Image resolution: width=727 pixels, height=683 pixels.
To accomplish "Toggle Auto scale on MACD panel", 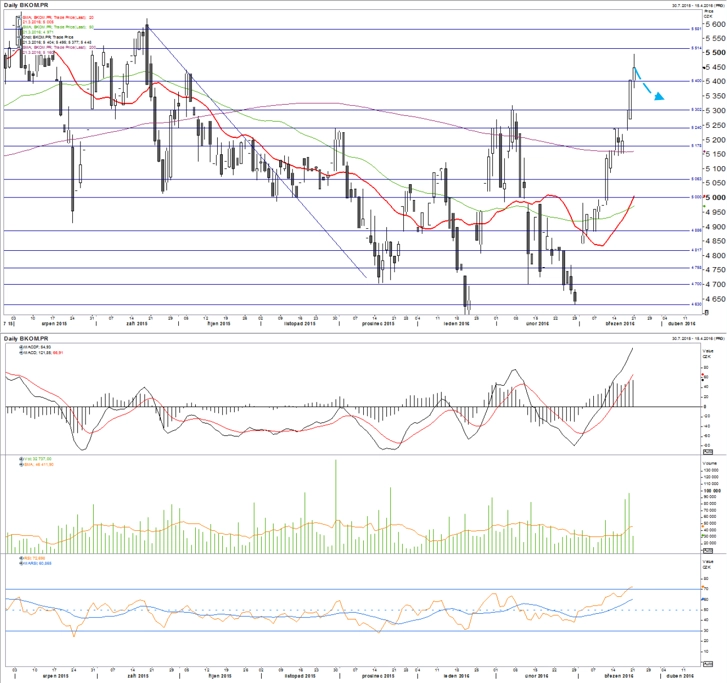I will [x=708, y=452].
